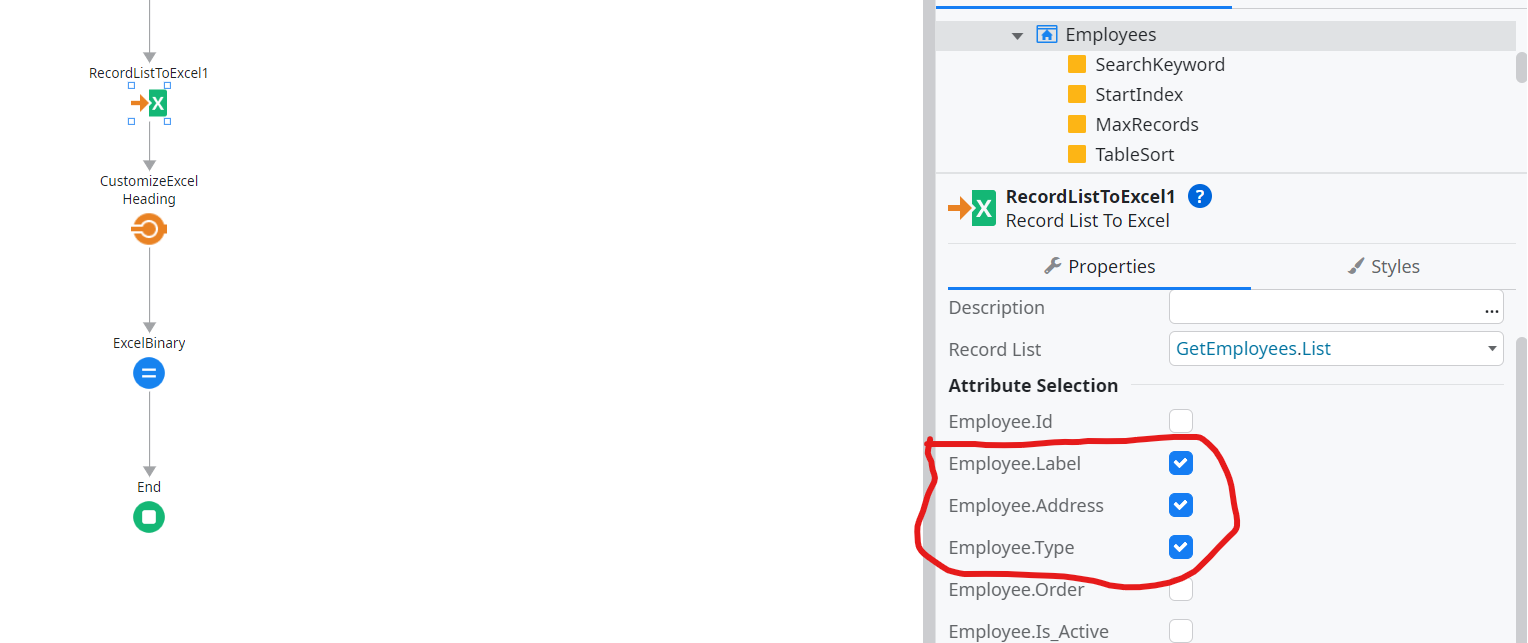1528x643 pixels.
Task: Open help for RecordListToExcel1
Action: pyautogui.click(x=1200, y=196)
